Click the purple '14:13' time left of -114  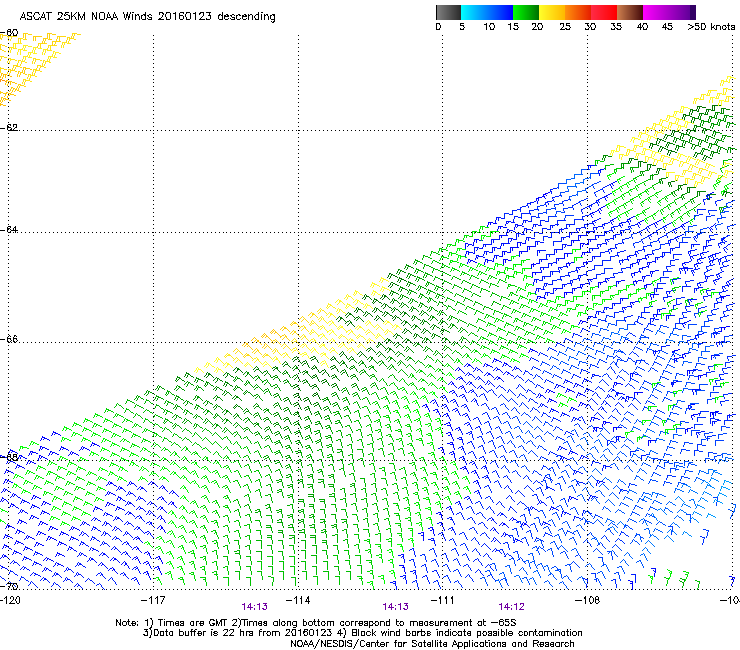pos(254,607)
